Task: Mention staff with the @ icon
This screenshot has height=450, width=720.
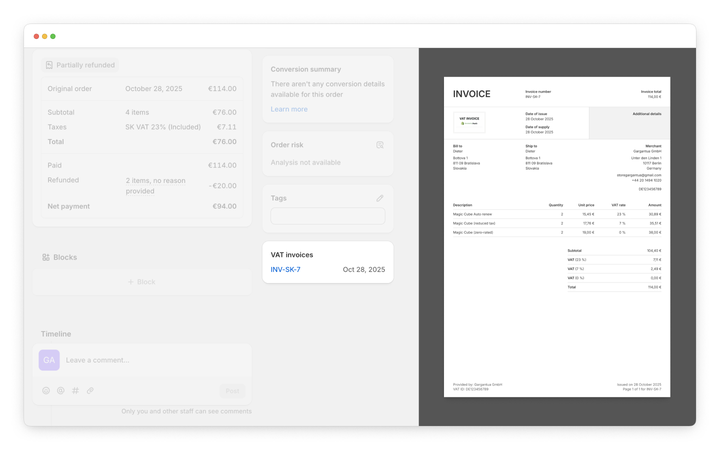Action: pyautogui.click(x=61, y=391)
